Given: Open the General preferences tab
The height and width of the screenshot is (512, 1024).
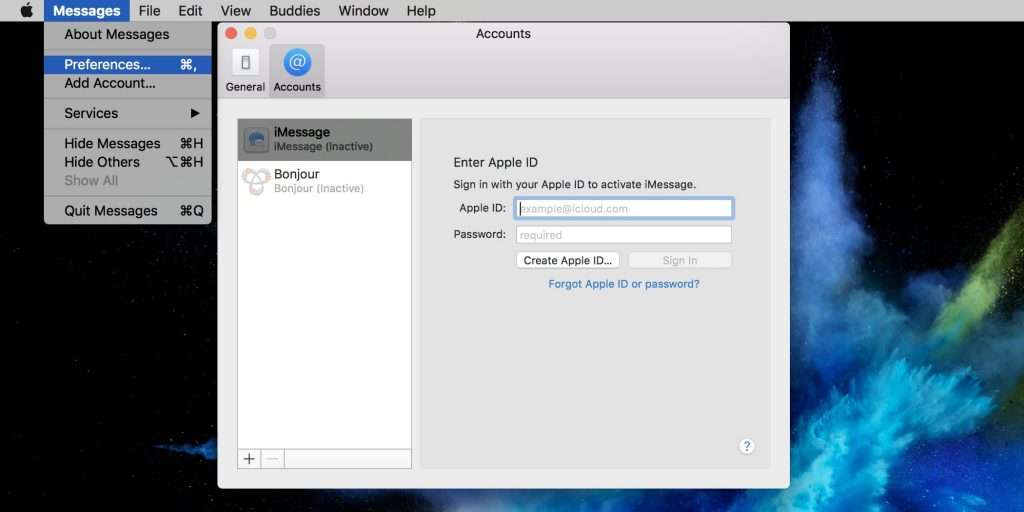Looking at the screenshot, I should pos(245,71).
